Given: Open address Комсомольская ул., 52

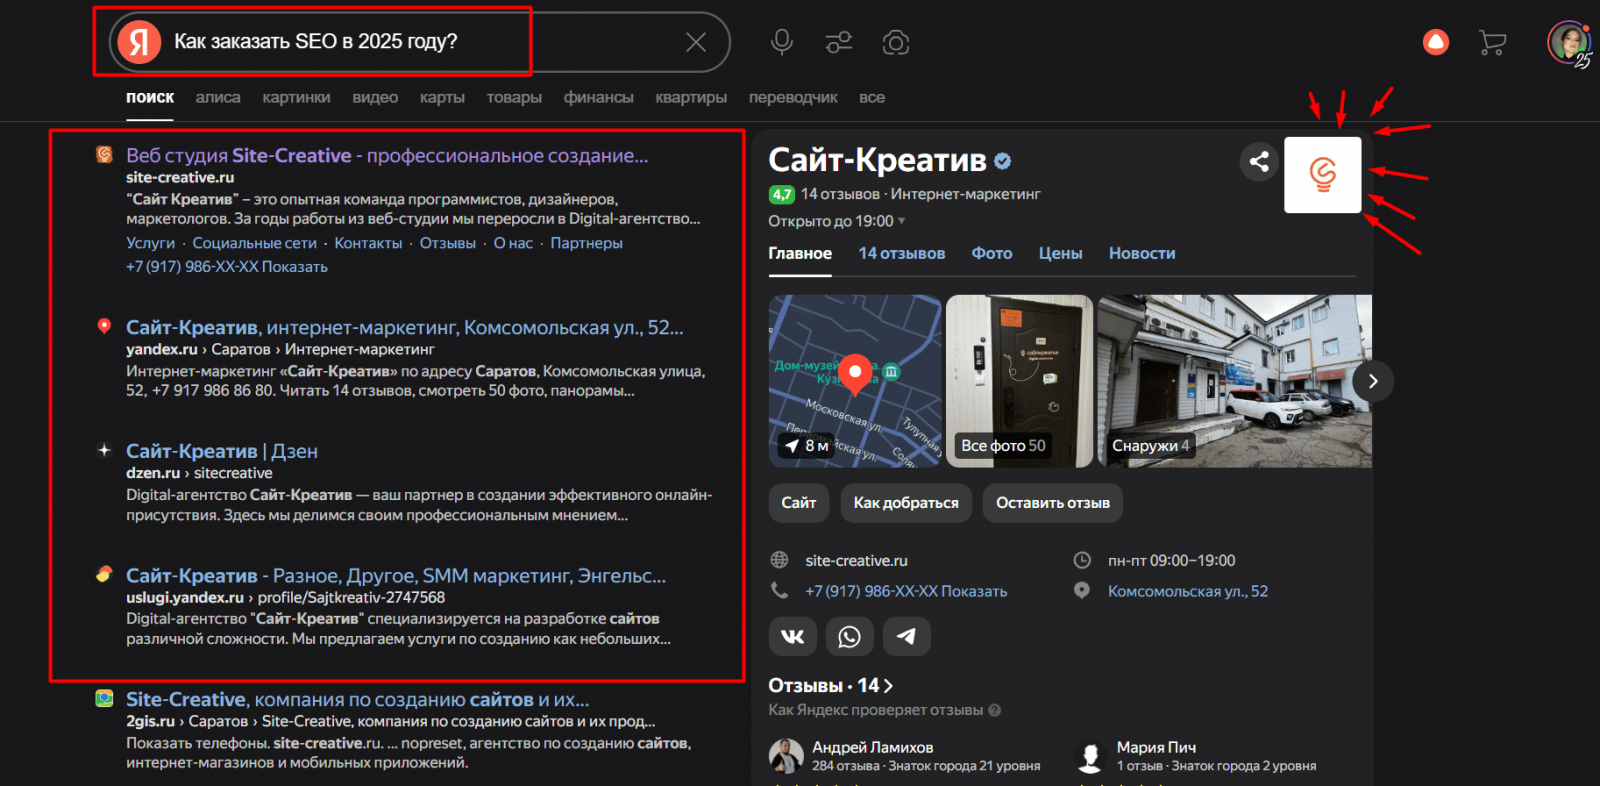Looking at the screenshot, I should 1188,592.
